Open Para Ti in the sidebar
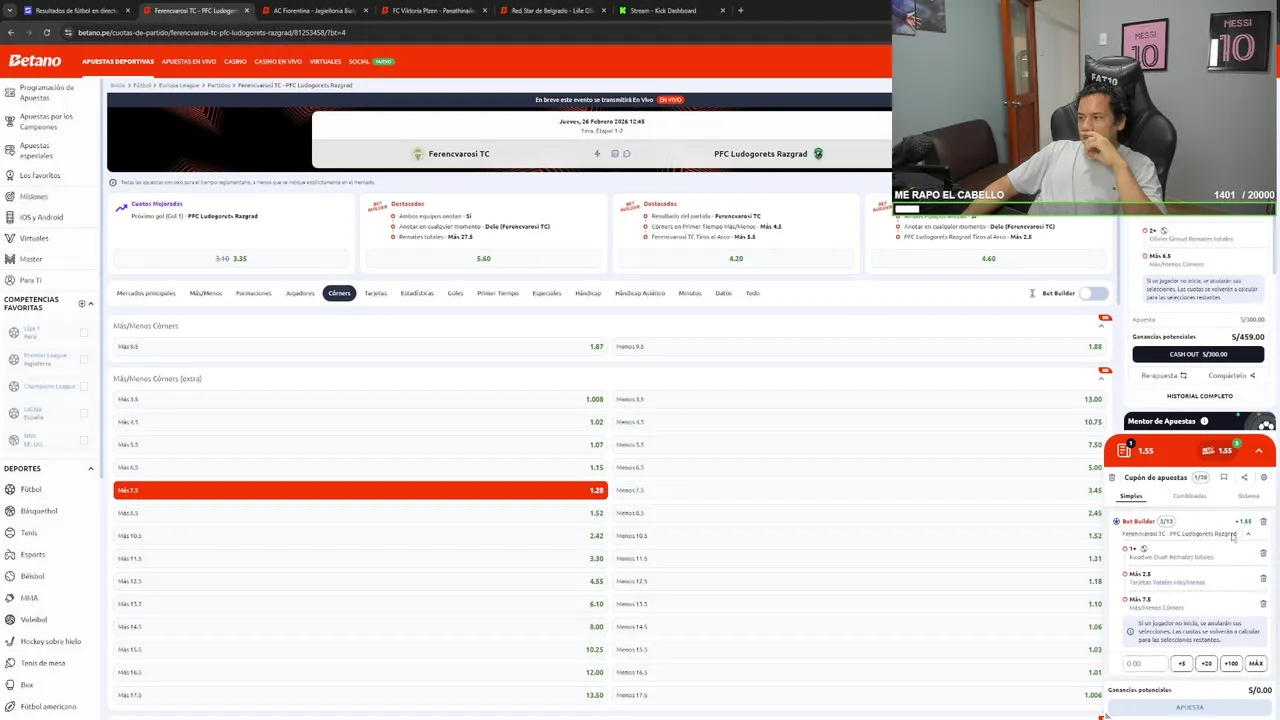Viewport: 1280px width, 720px height. [x=31, y=280]
